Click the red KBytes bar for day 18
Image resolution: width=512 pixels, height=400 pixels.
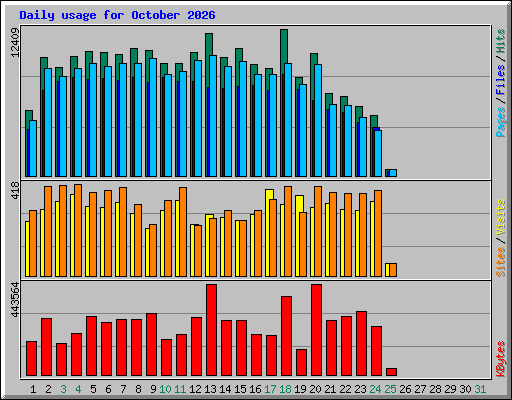286,336
